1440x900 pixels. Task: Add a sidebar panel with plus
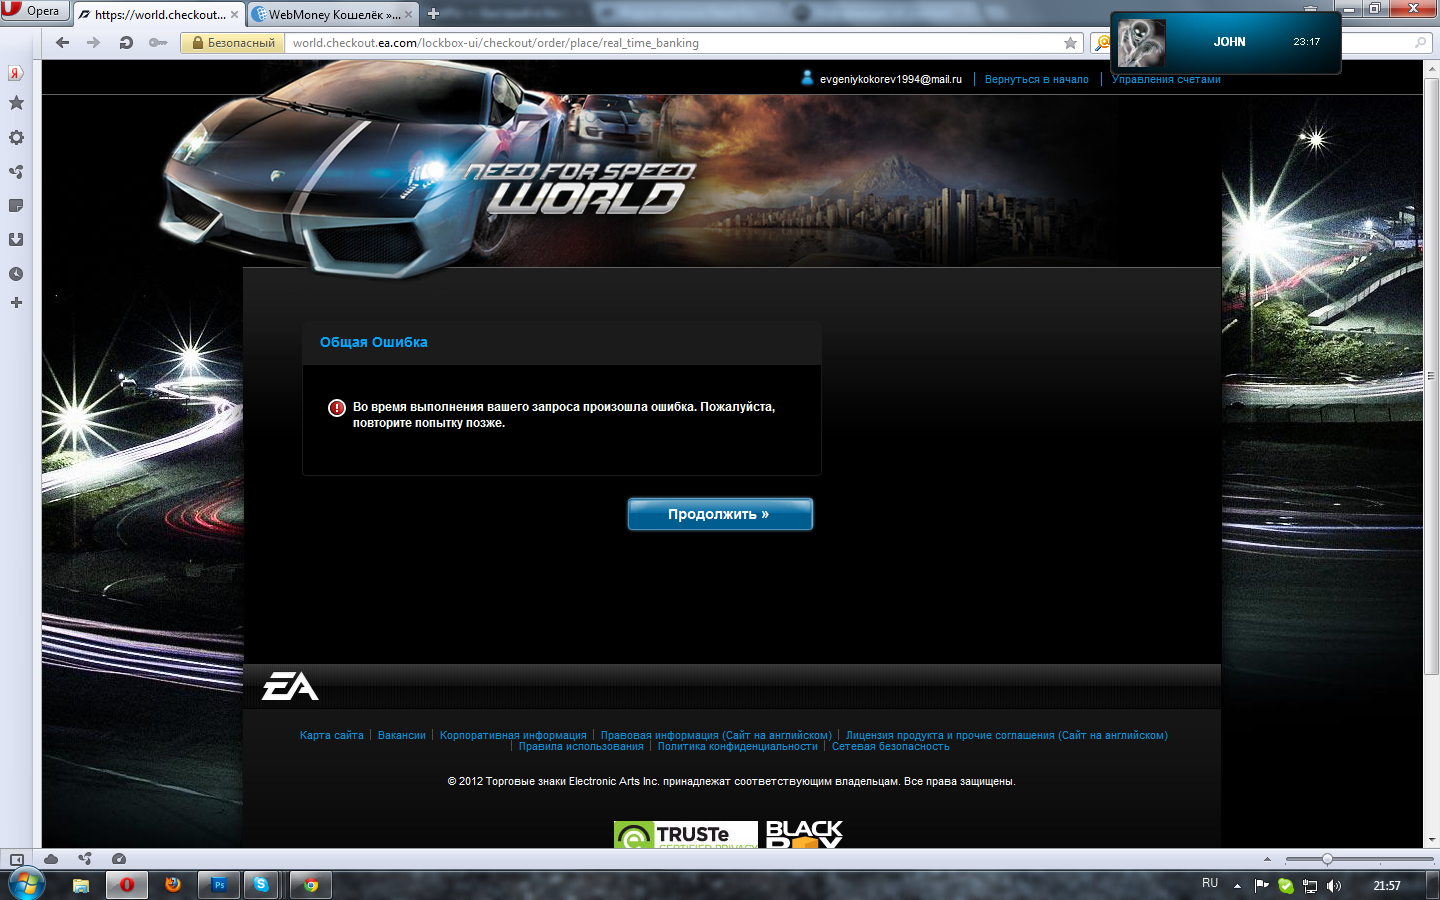(x=16, y=302)
